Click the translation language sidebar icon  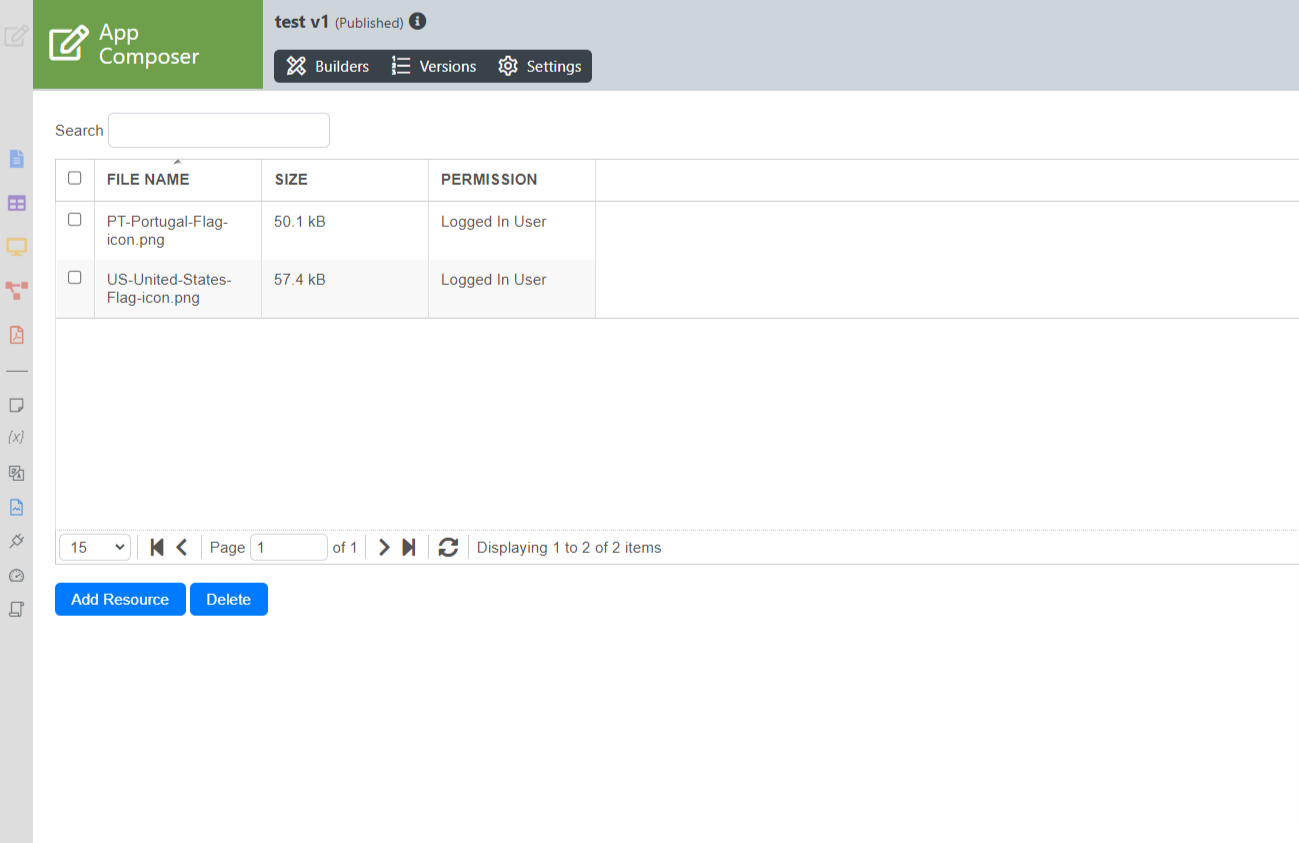pos(16,473)
